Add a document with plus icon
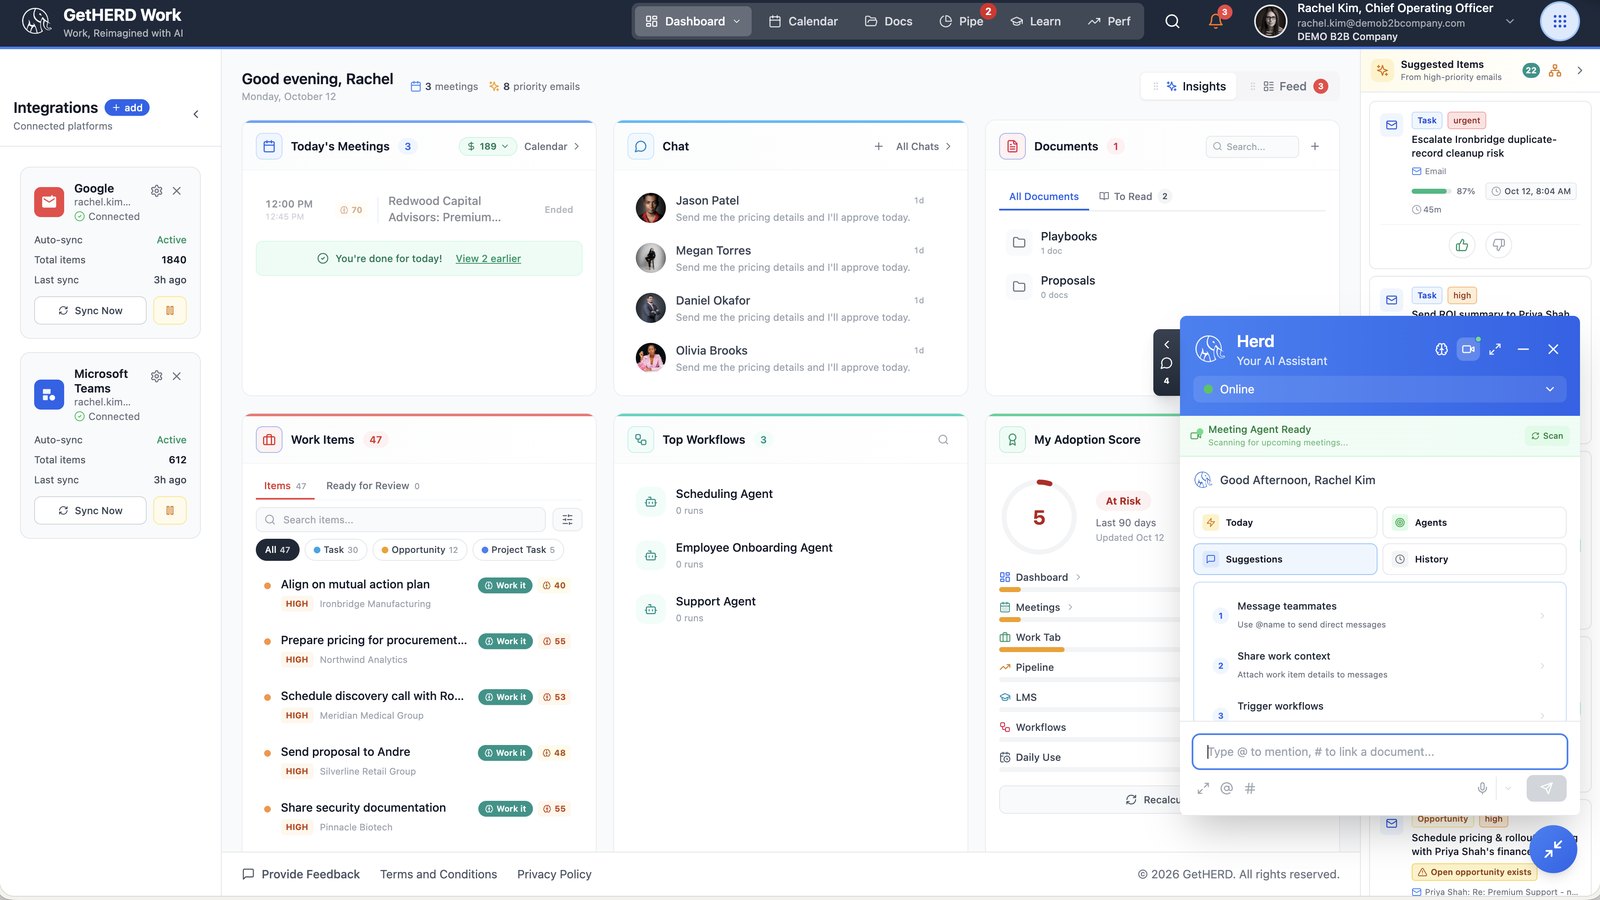Screen dimensions: 1600x900 (x=1315, y=146)
